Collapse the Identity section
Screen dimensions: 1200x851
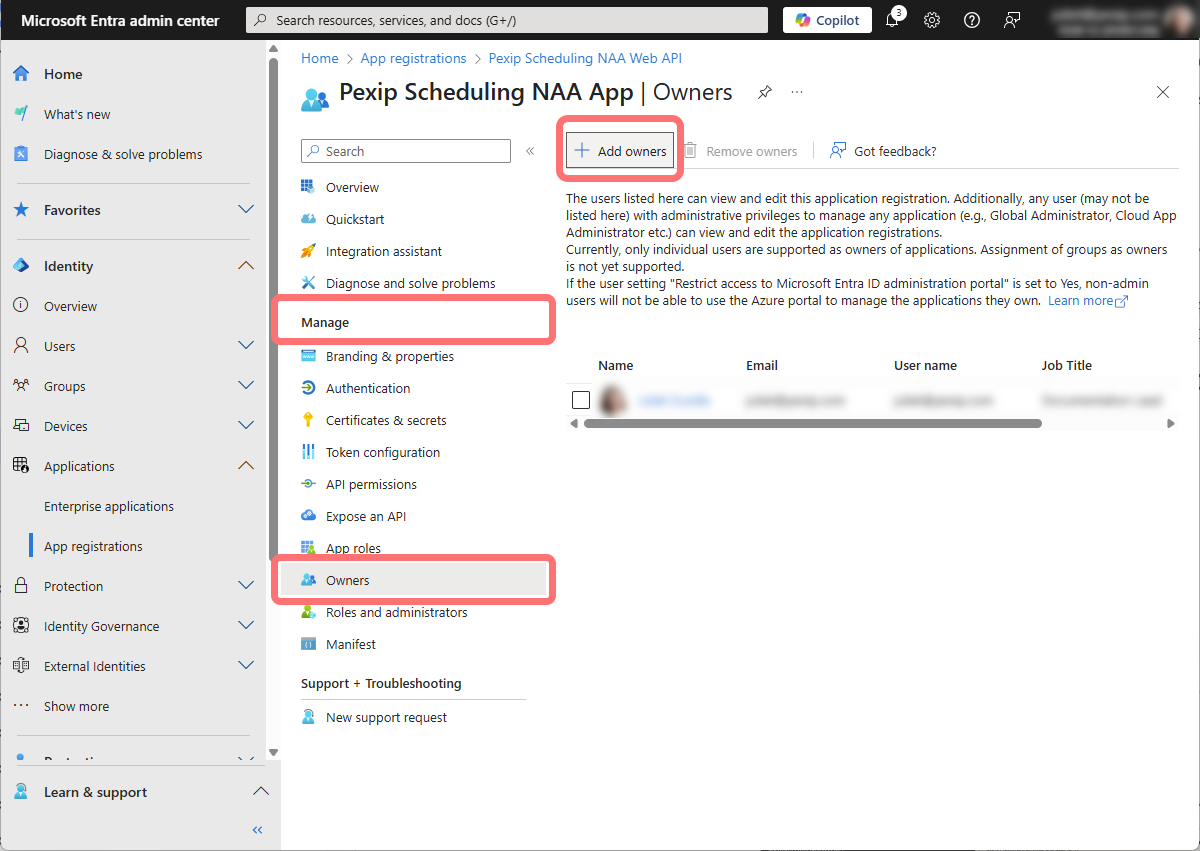245,266
